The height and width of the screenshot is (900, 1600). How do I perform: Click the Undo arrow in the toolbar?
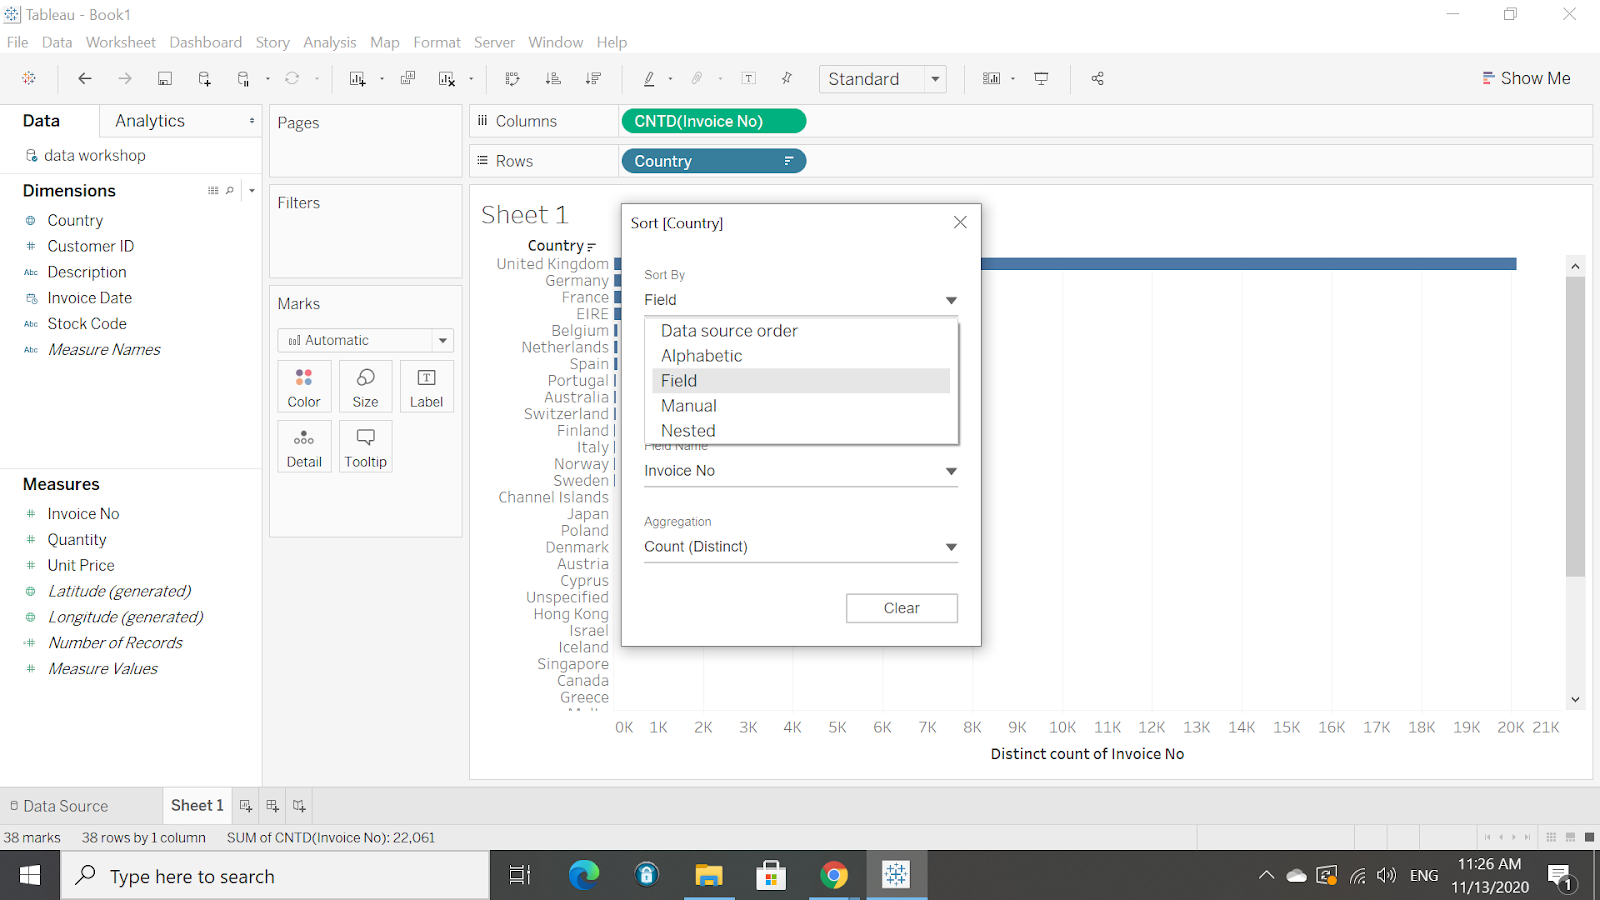pos(84,78)
